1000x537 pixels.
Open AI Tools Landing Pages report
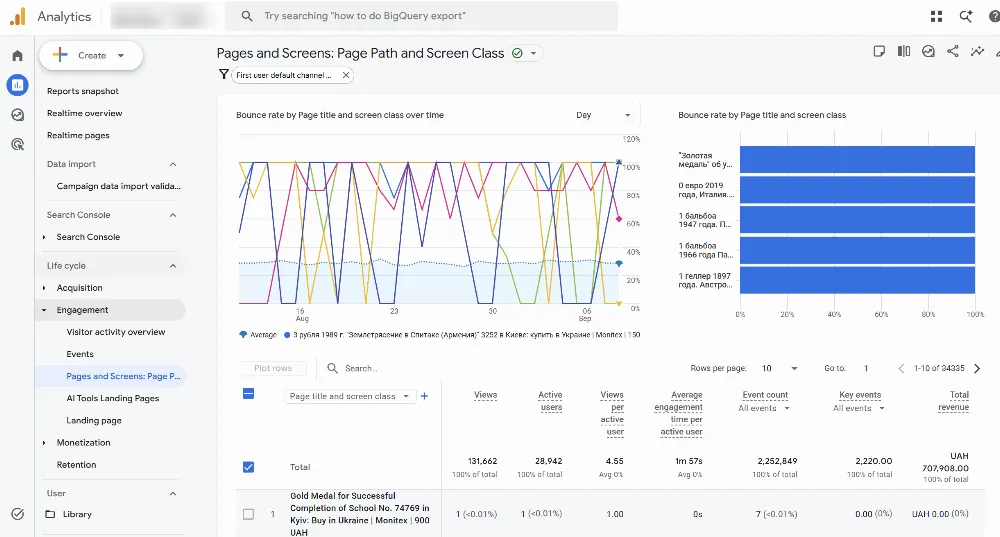point(113,398)
